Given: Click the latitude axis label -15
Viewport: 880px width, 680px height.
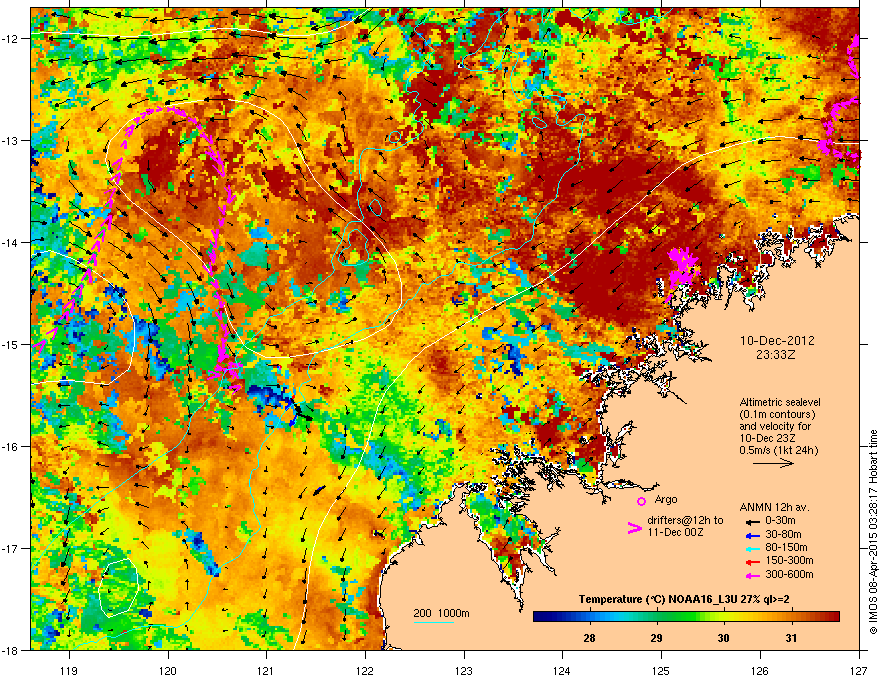Looking at the screenshot, I should [11, 344].
